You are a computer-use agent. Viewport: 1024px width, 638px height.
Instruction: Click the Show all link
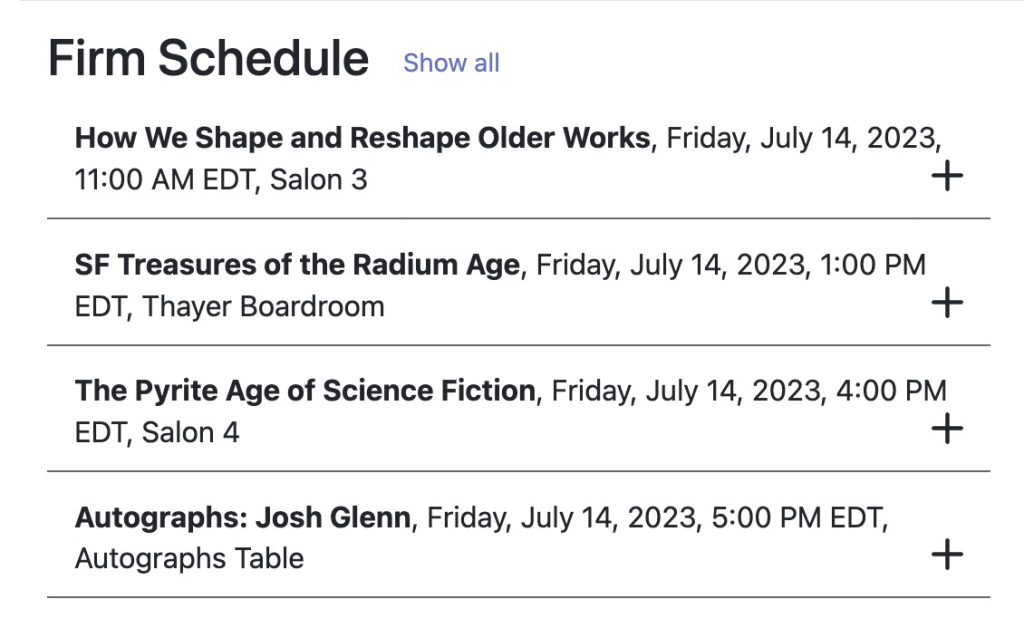pyautogui.click(x=451, y=63)
